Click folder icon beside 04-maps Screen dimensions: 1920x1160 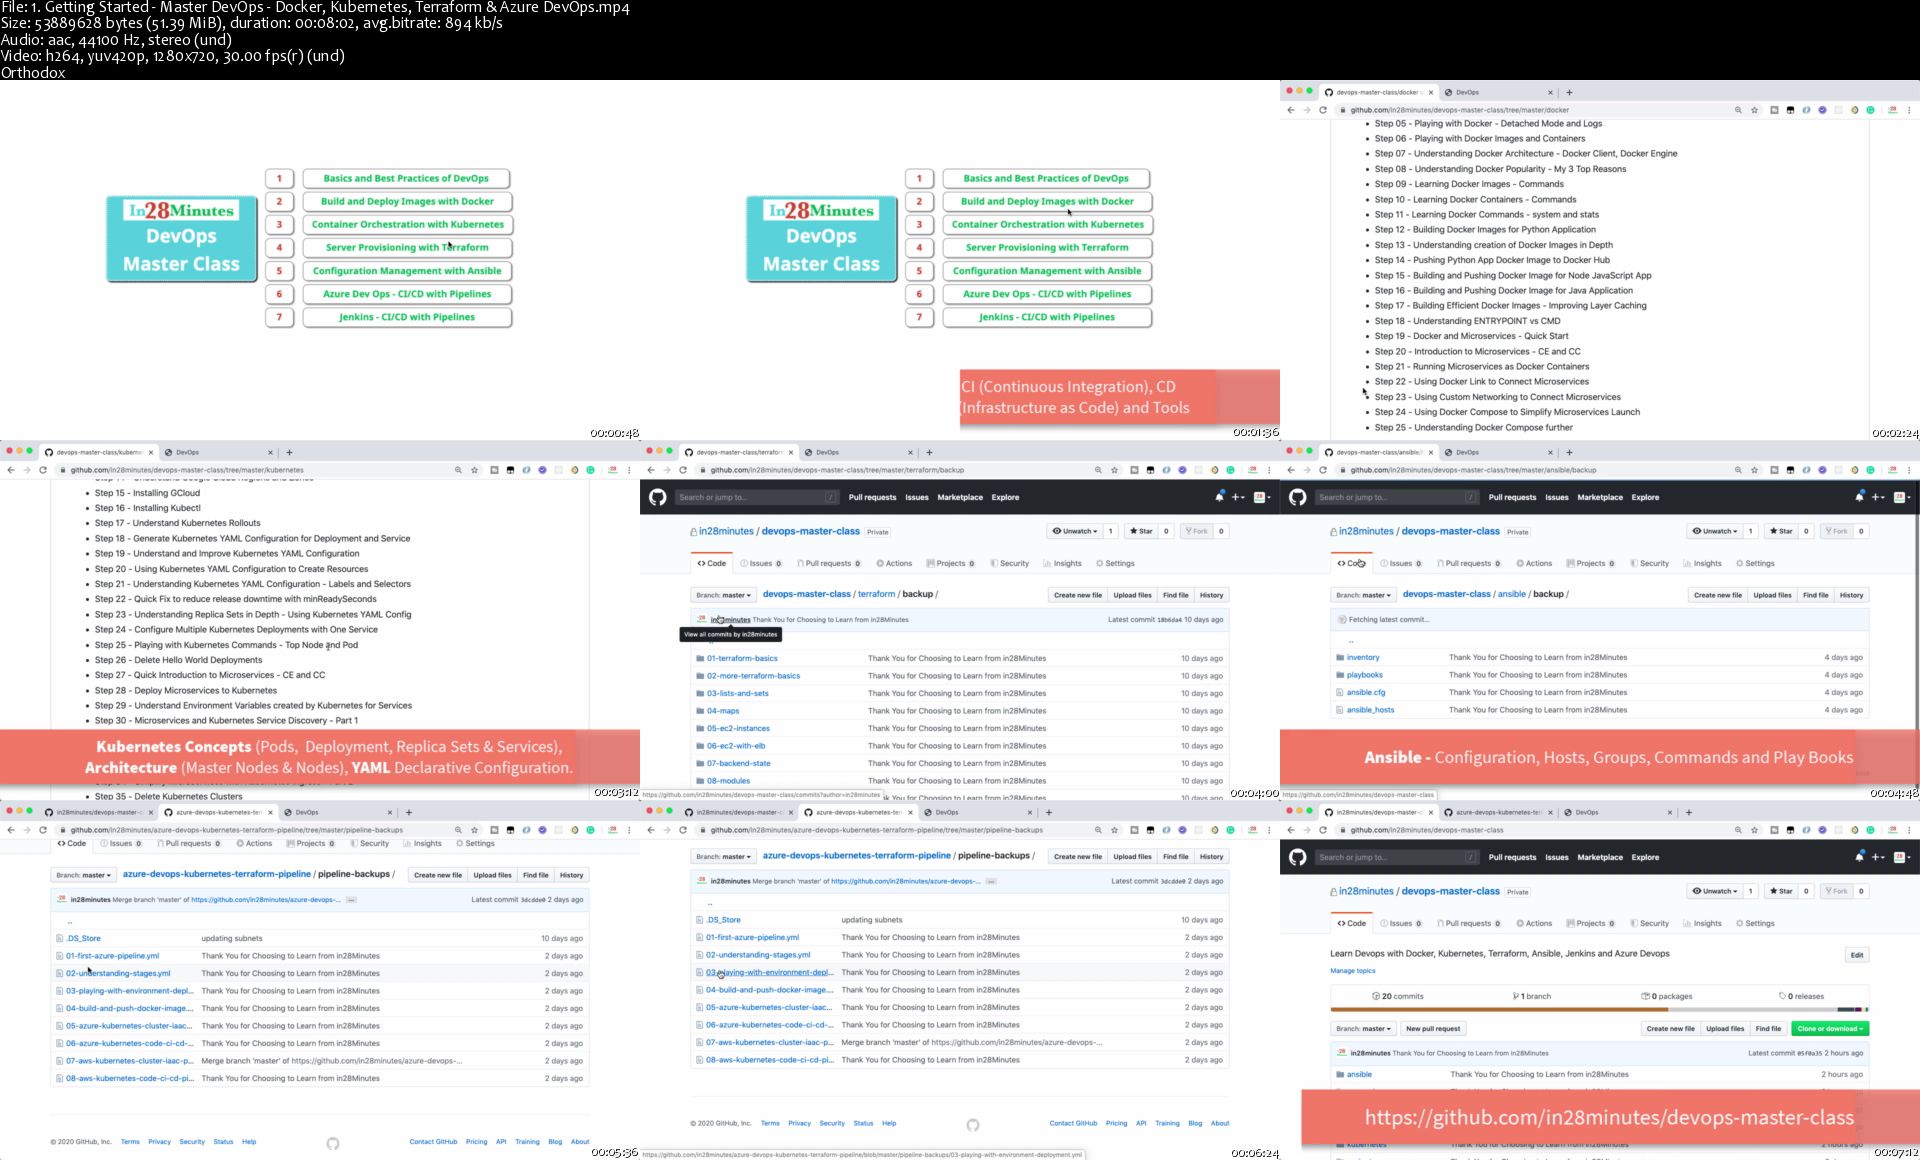pyautogui.click(x=700, y=711)
